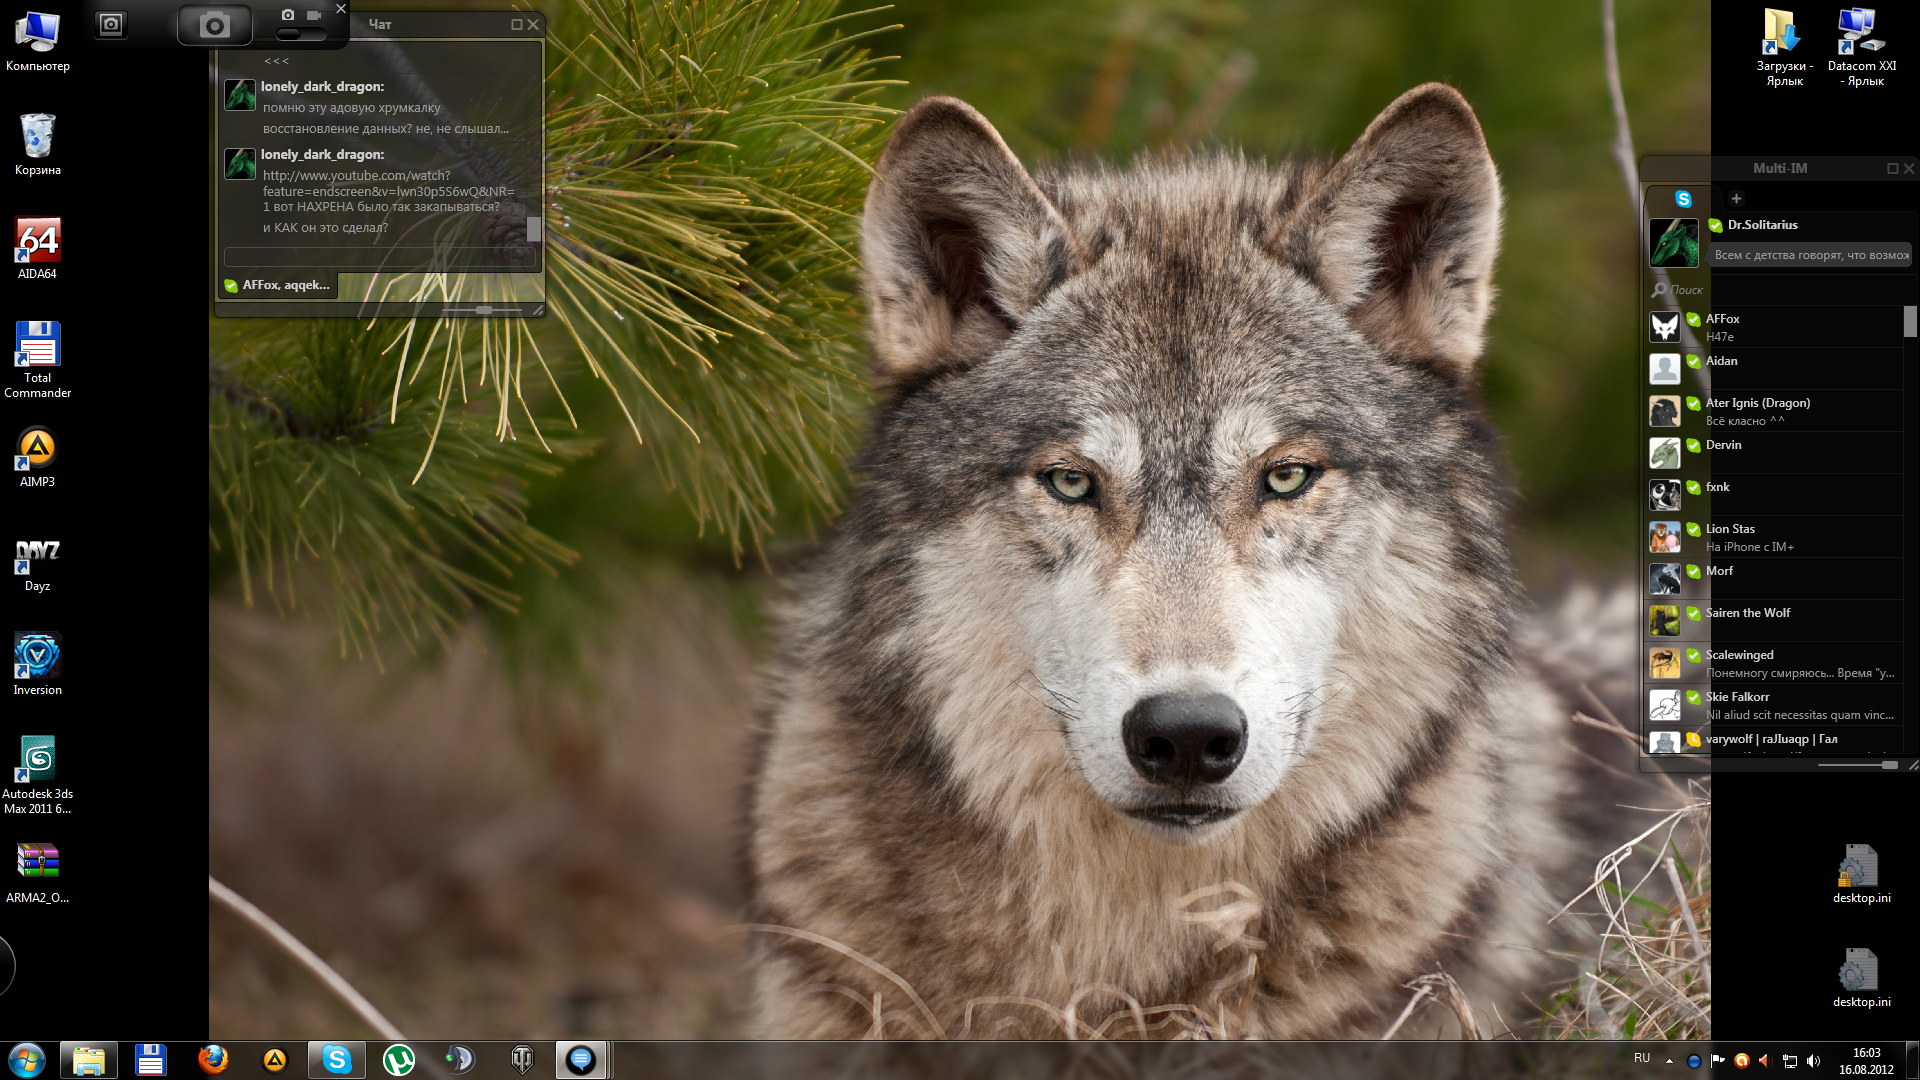
Task: Show hidden tray icons arrow
Action: [1669, 1060]
